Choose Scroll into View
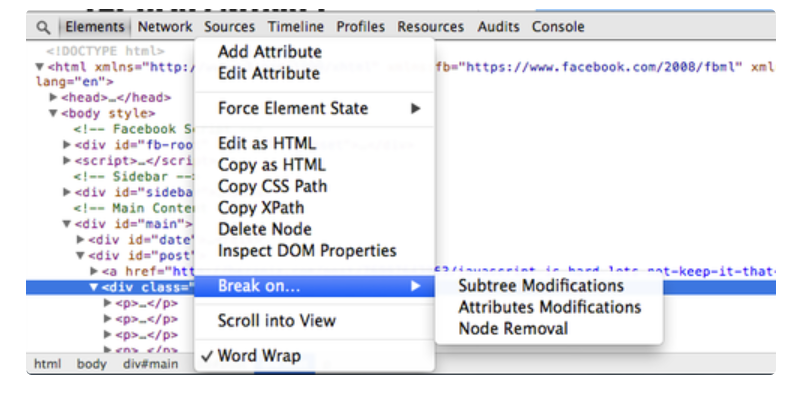 click(x=314, y=321)
